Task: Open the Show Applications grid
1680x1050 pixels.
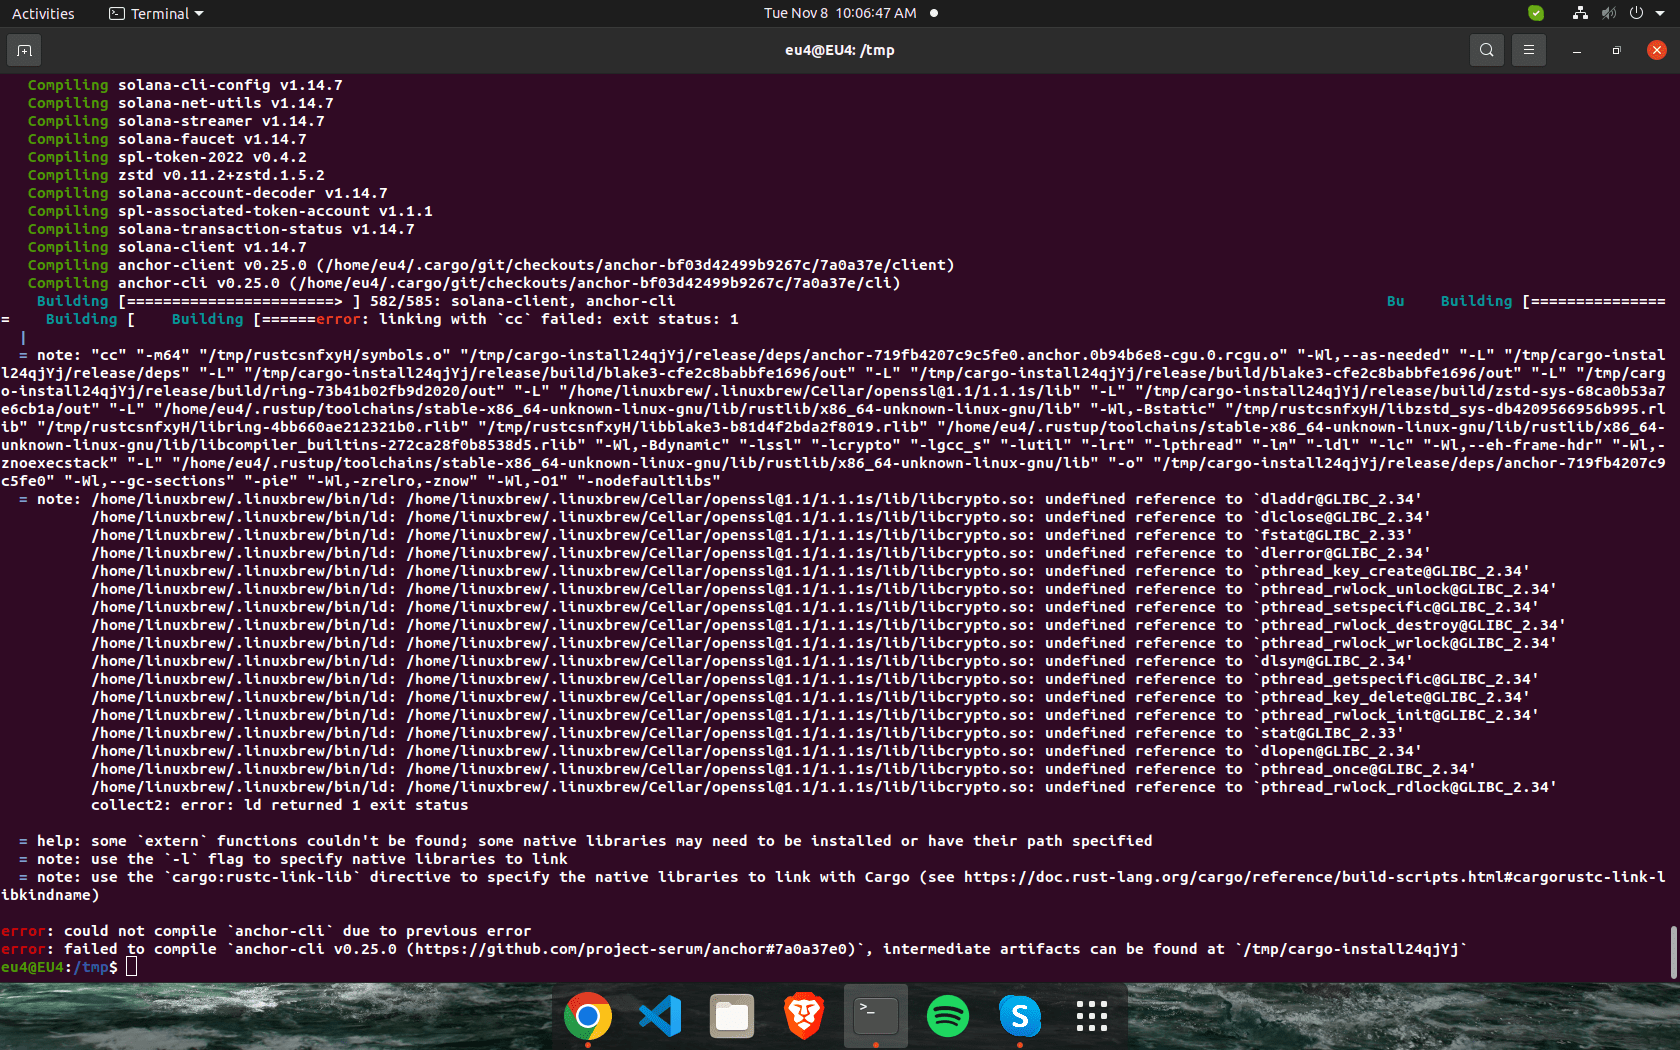Action: [x=1091, y=1015]
